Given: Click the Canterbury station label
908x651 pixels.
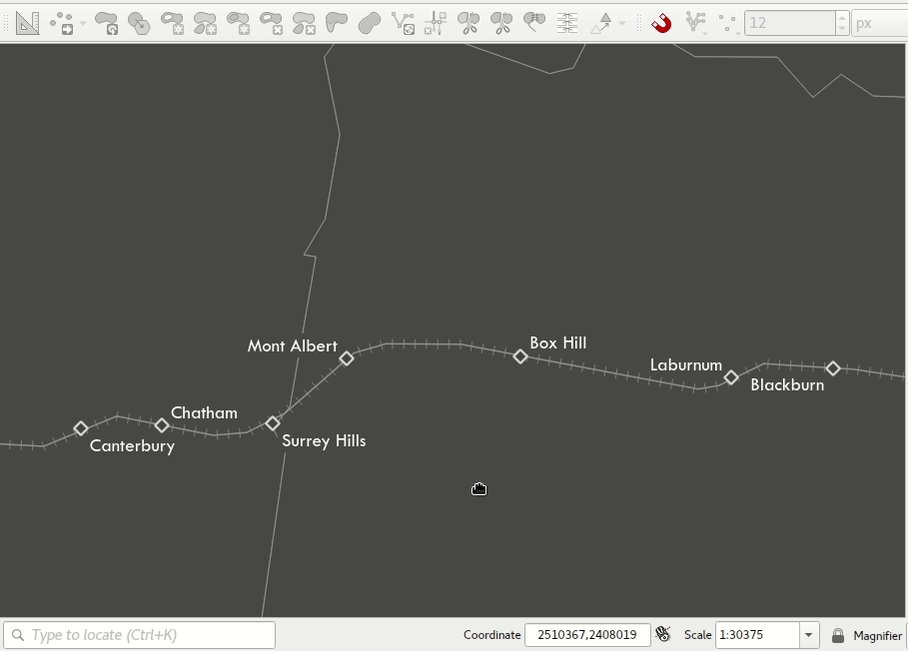Looking at the screenshot, I should click(x=132, y=446).
